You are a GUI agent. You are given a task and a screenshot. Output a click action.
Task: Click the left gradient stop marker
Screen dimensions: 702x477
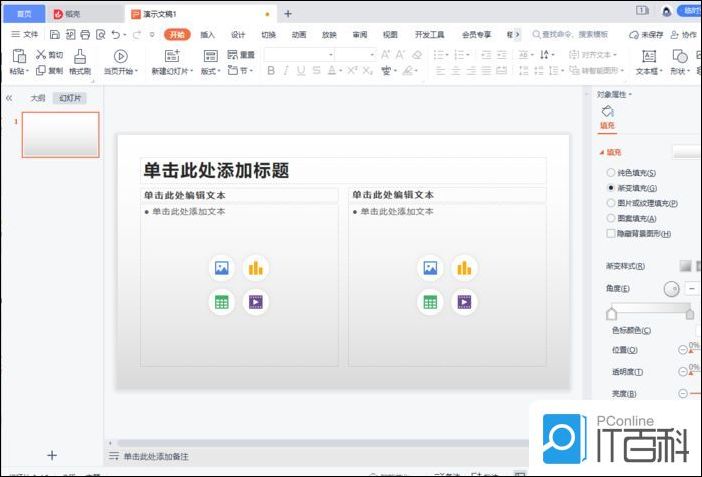[x=611, y=314]
